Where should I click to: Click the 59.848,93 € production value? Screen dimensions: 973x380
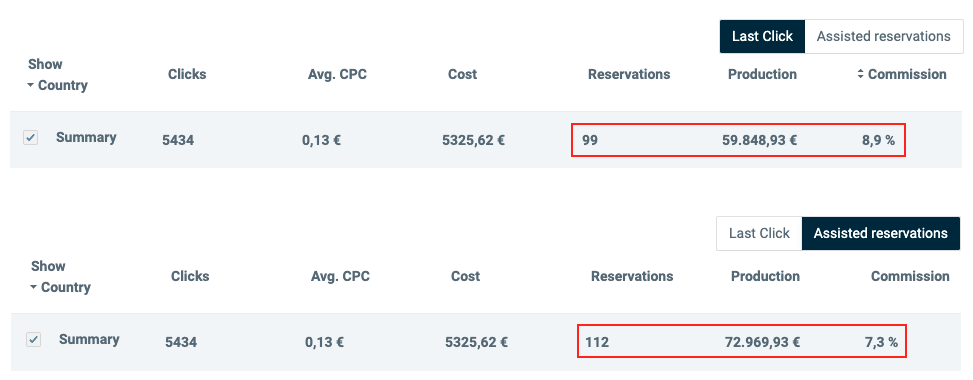click(760, 140)
